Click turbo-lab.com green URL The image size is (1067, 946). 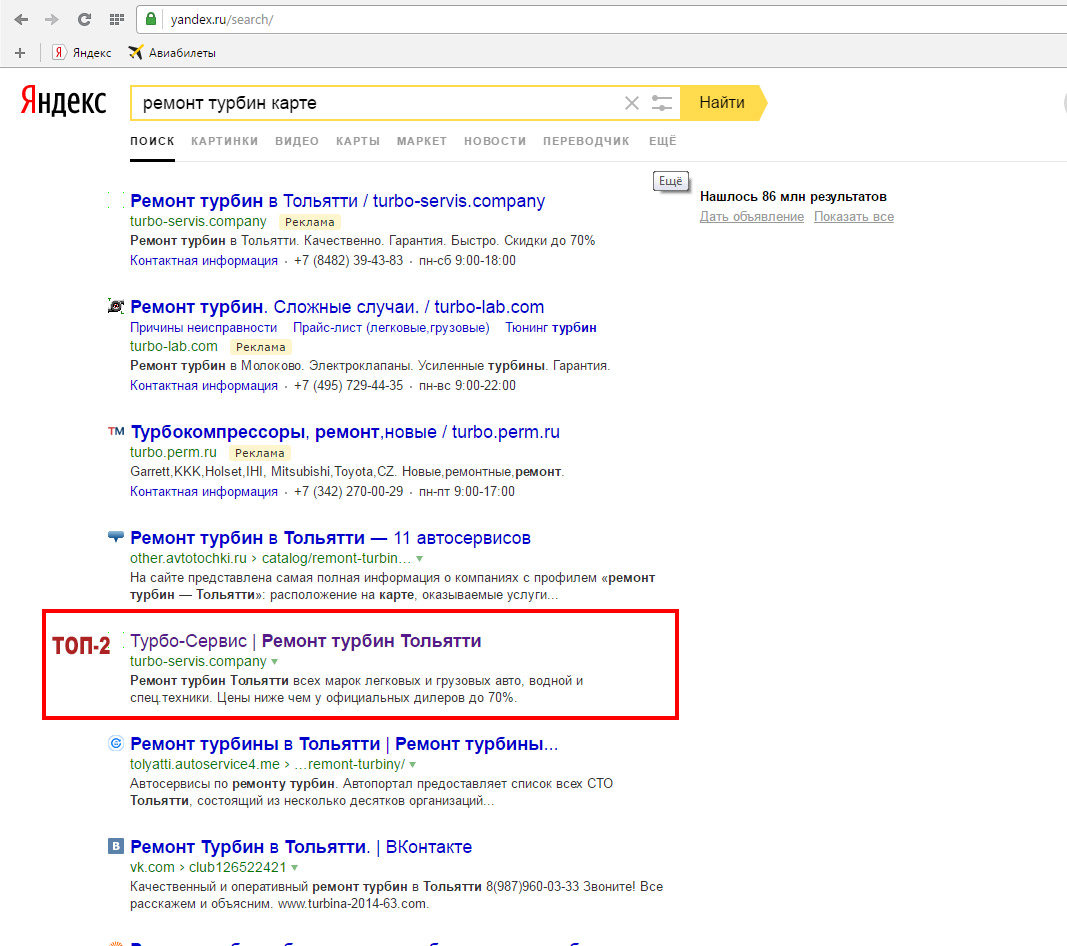click(x=174, y=346)
